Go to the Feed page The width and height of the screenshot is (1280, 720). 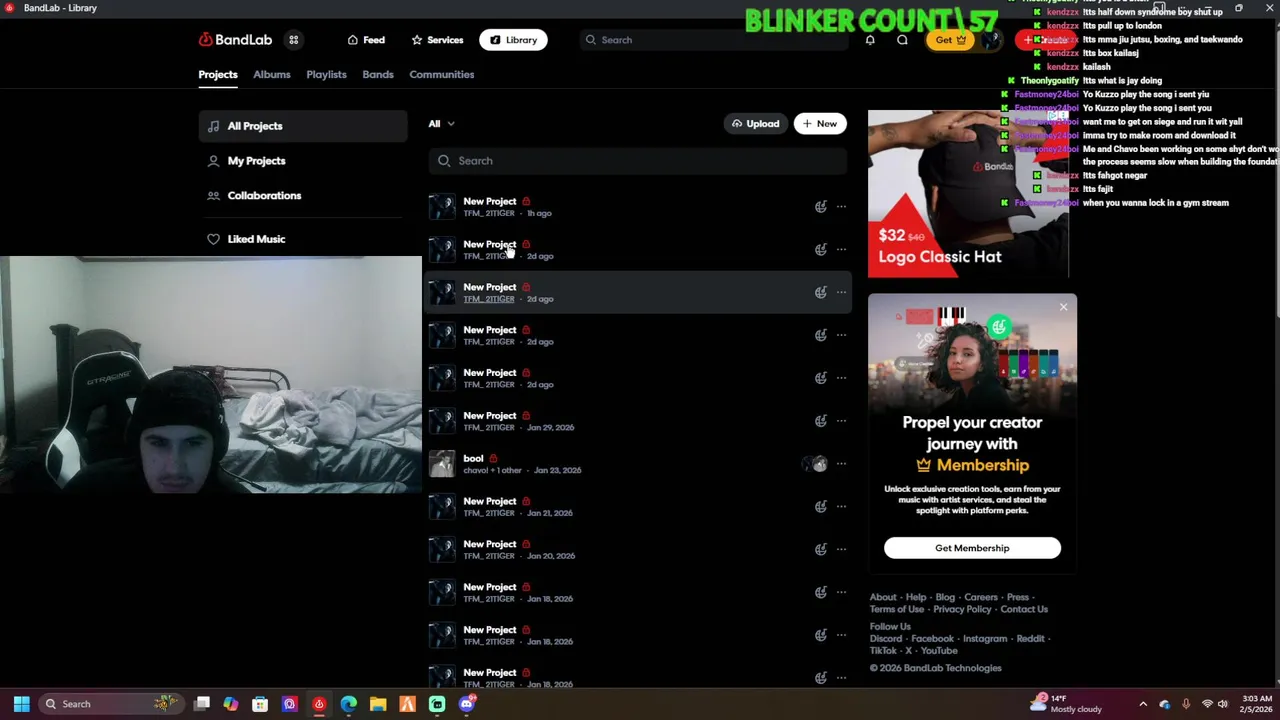coord(366,40)
